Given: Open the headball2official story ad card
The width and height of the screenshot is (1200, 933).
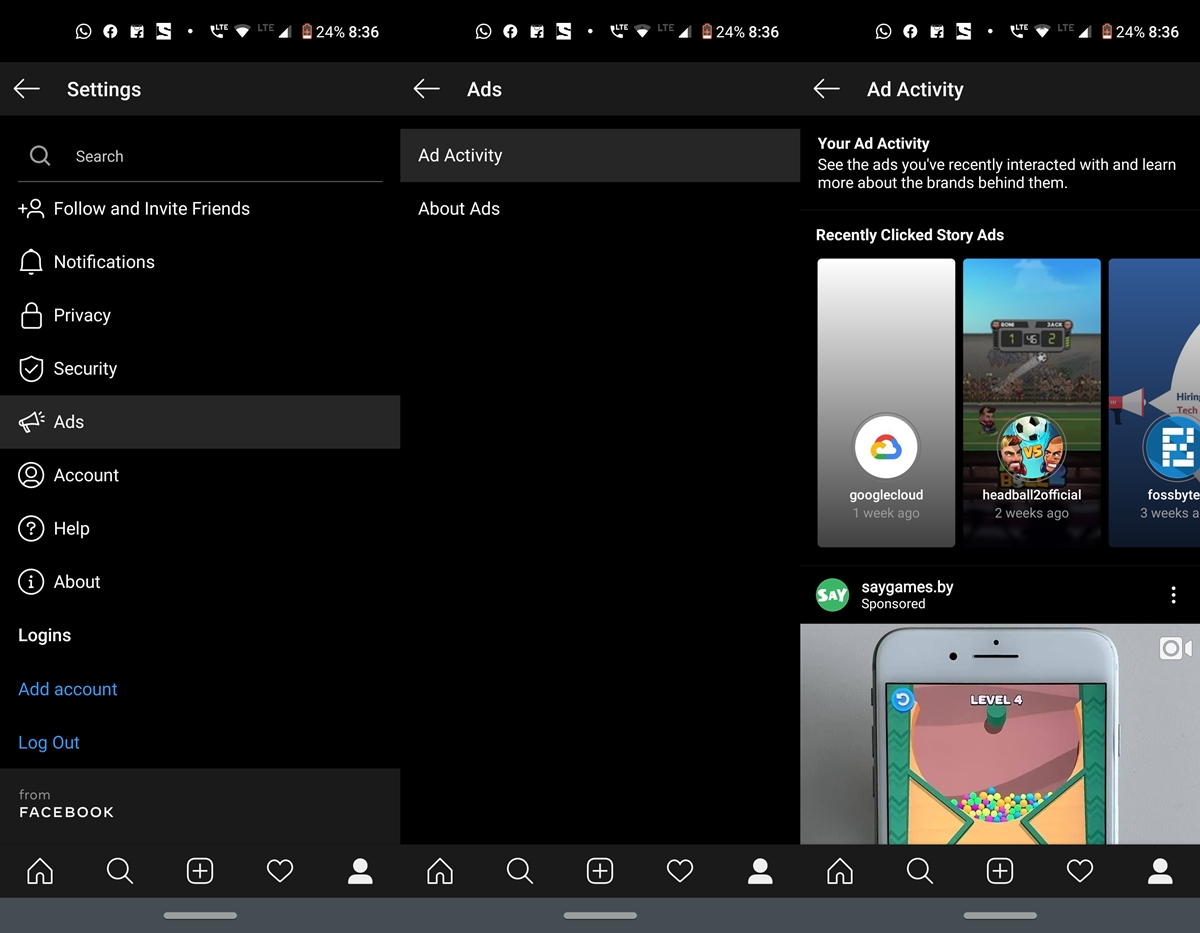Looking at the screenshot, I should tap(1032, 403).
